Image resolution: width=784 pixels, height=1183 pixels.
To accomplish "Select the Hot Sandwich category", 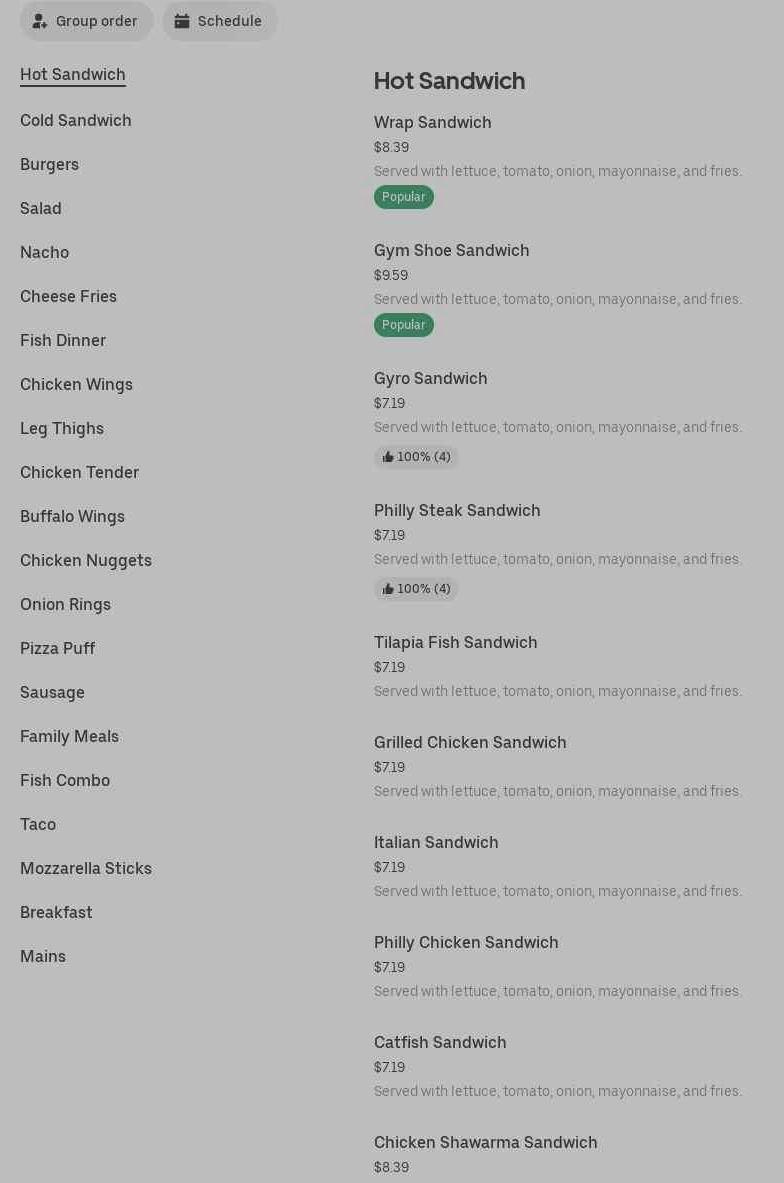I will pyautogui.click(x=73, y=75).
